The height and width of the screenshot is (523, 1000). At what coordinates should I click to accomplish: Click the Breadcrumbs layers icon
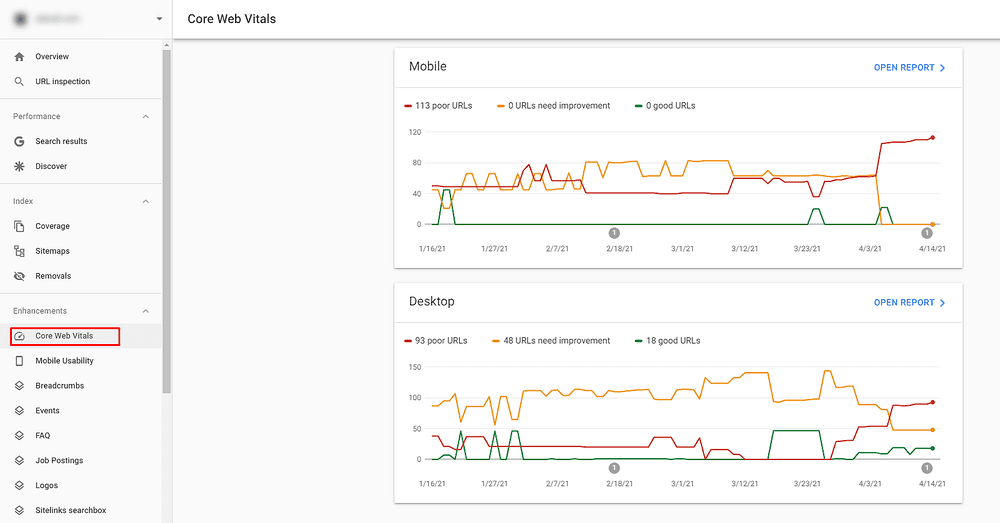click(19, 386)
